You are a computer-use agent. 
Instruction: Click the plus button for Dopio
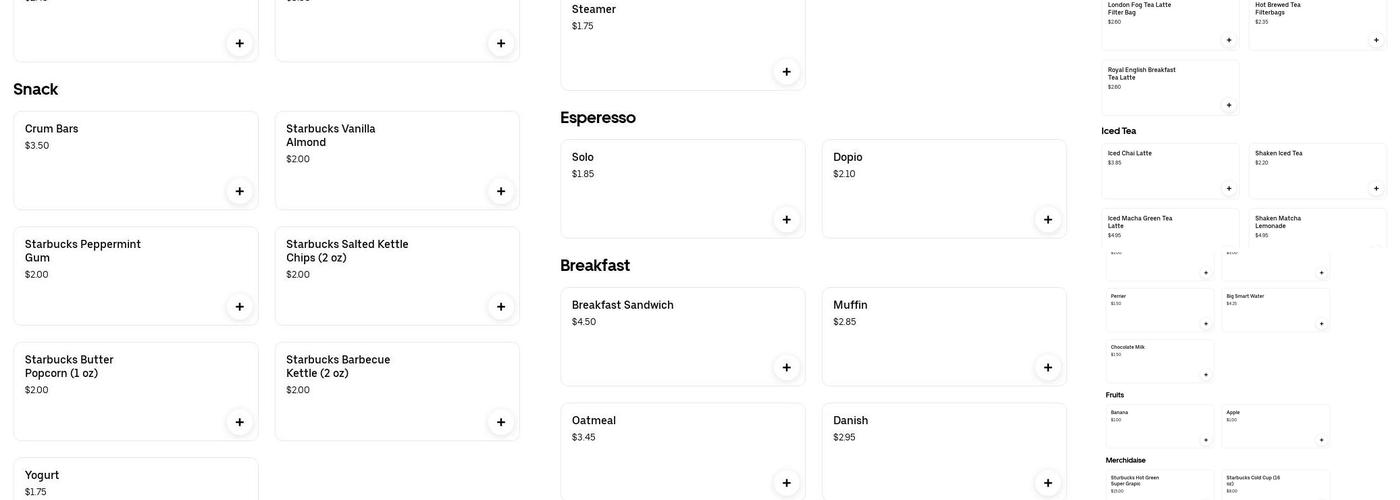(x=1048, y=220)
